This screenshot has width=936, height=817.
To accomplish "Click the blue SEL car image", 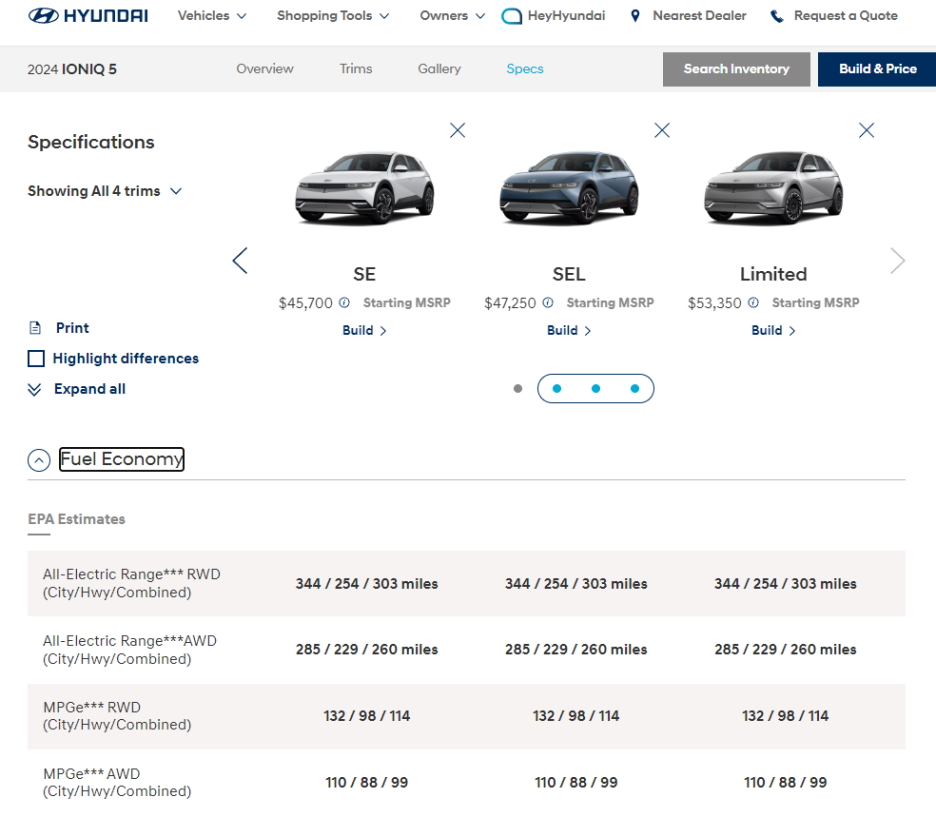I will point(568,187).
